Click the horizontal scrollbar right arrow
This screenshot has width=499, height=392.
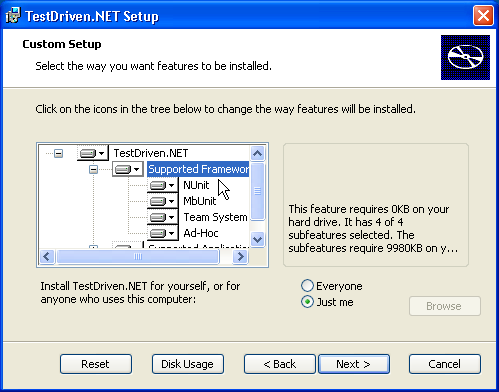tap(240, 257)
